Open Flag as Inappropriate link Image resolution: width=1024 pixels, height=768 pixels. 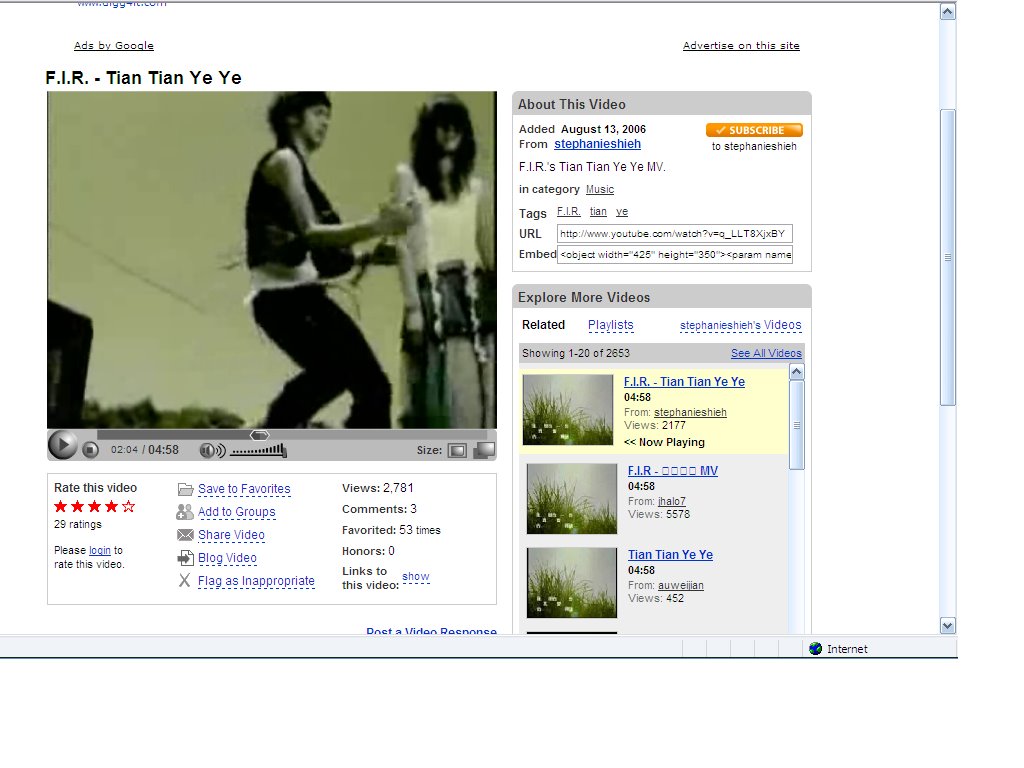click(x=256, y=581)
